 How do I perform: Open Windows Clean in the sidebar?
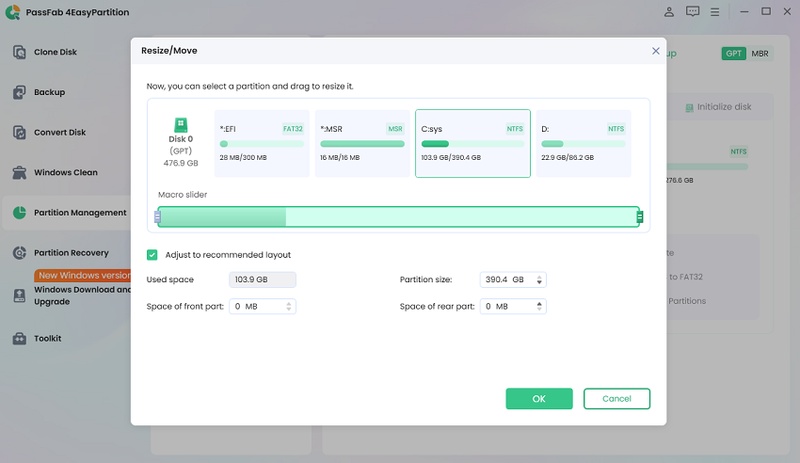pos(66,173)
